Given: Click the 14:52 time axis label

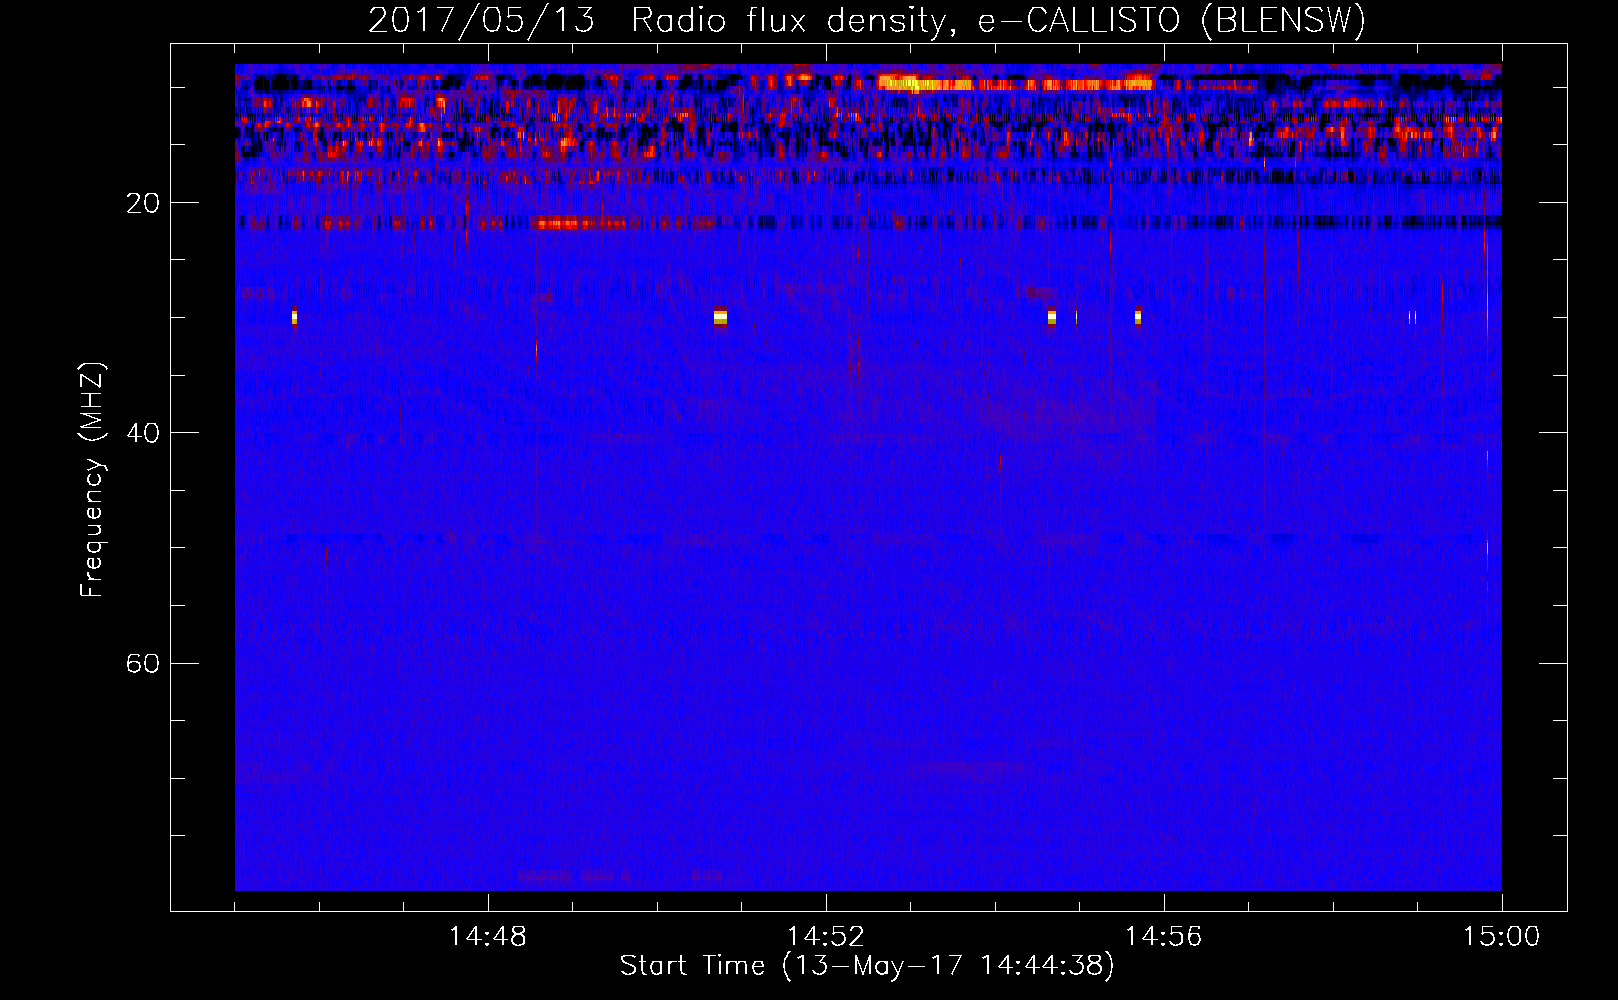Looking at the screenshot, I should pos(826,937).
